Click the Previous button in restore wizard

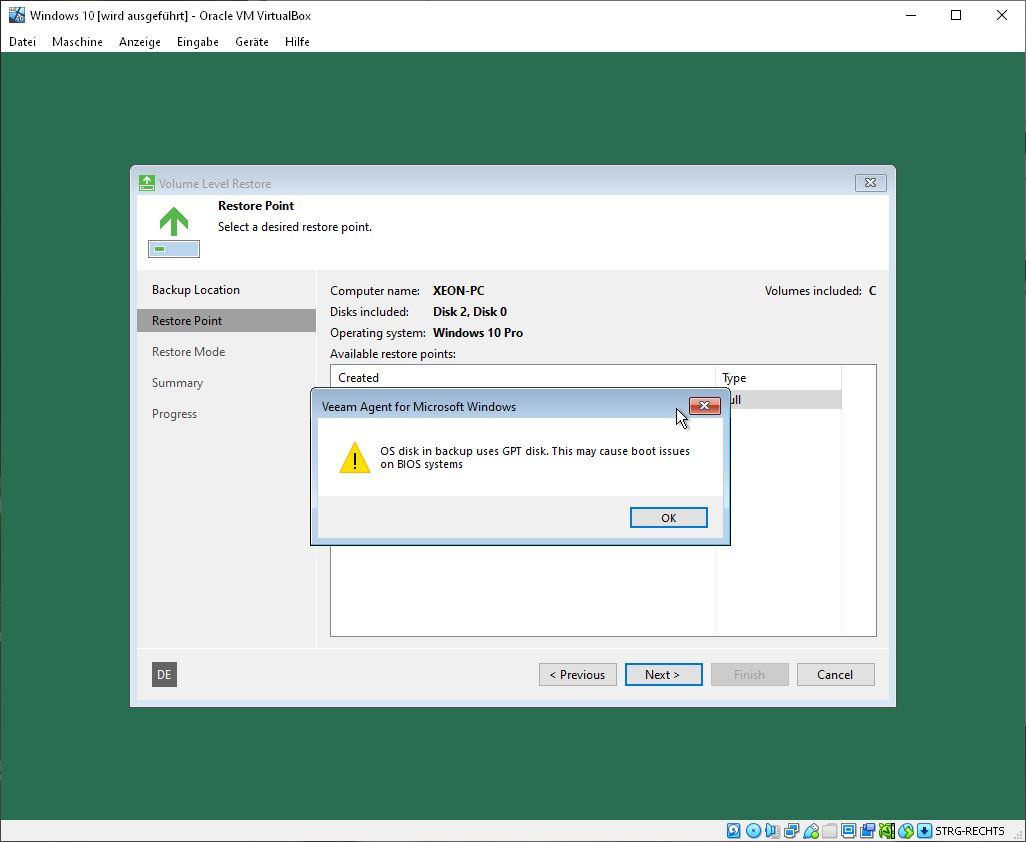point(577,675)
